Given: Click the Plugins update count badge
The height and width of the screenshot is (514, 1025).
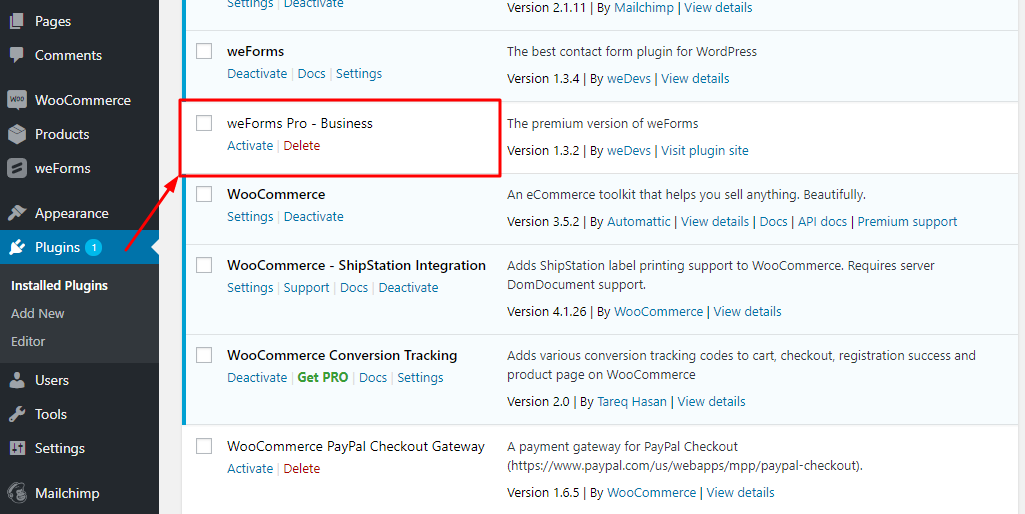Looking at the screenshot, I should pyautogui.click(x=93, y=247).
